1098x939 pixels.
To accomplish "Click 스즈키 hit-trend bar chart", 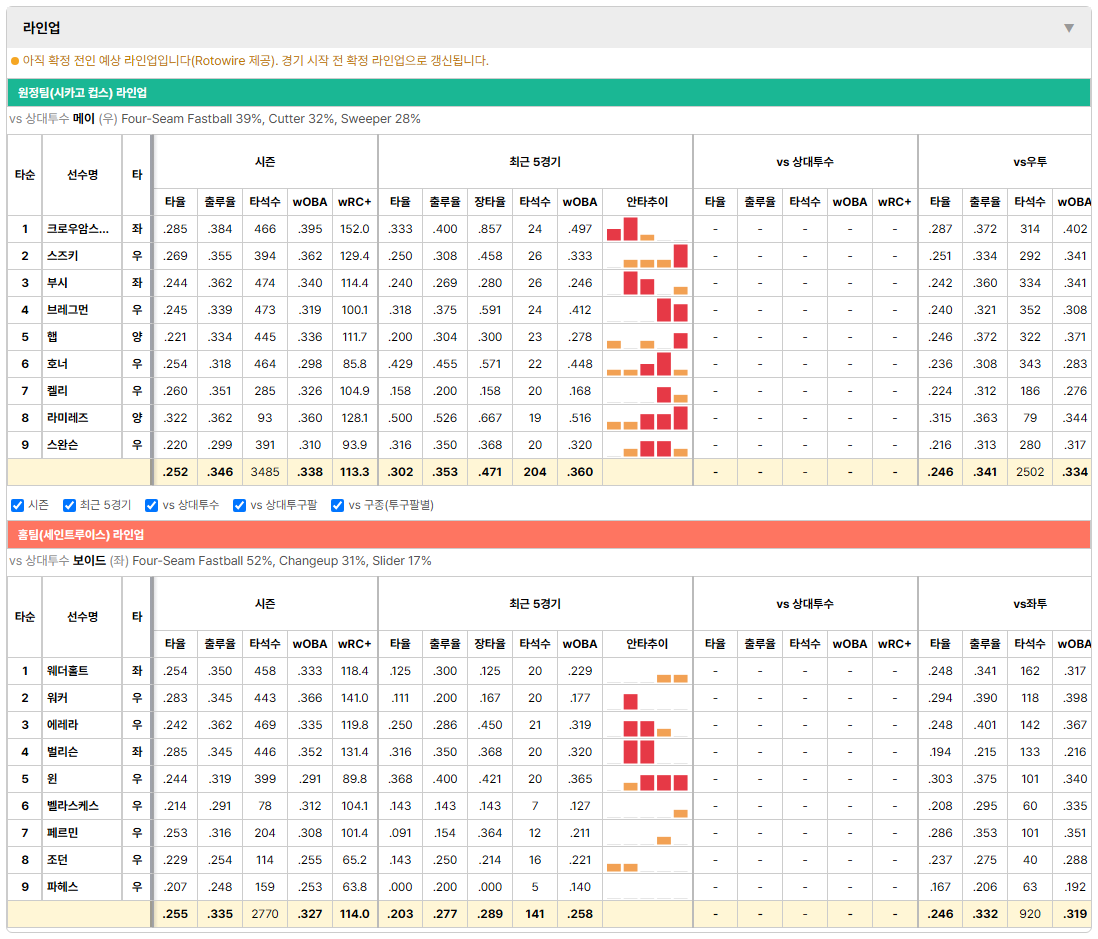I will point(647,256).
